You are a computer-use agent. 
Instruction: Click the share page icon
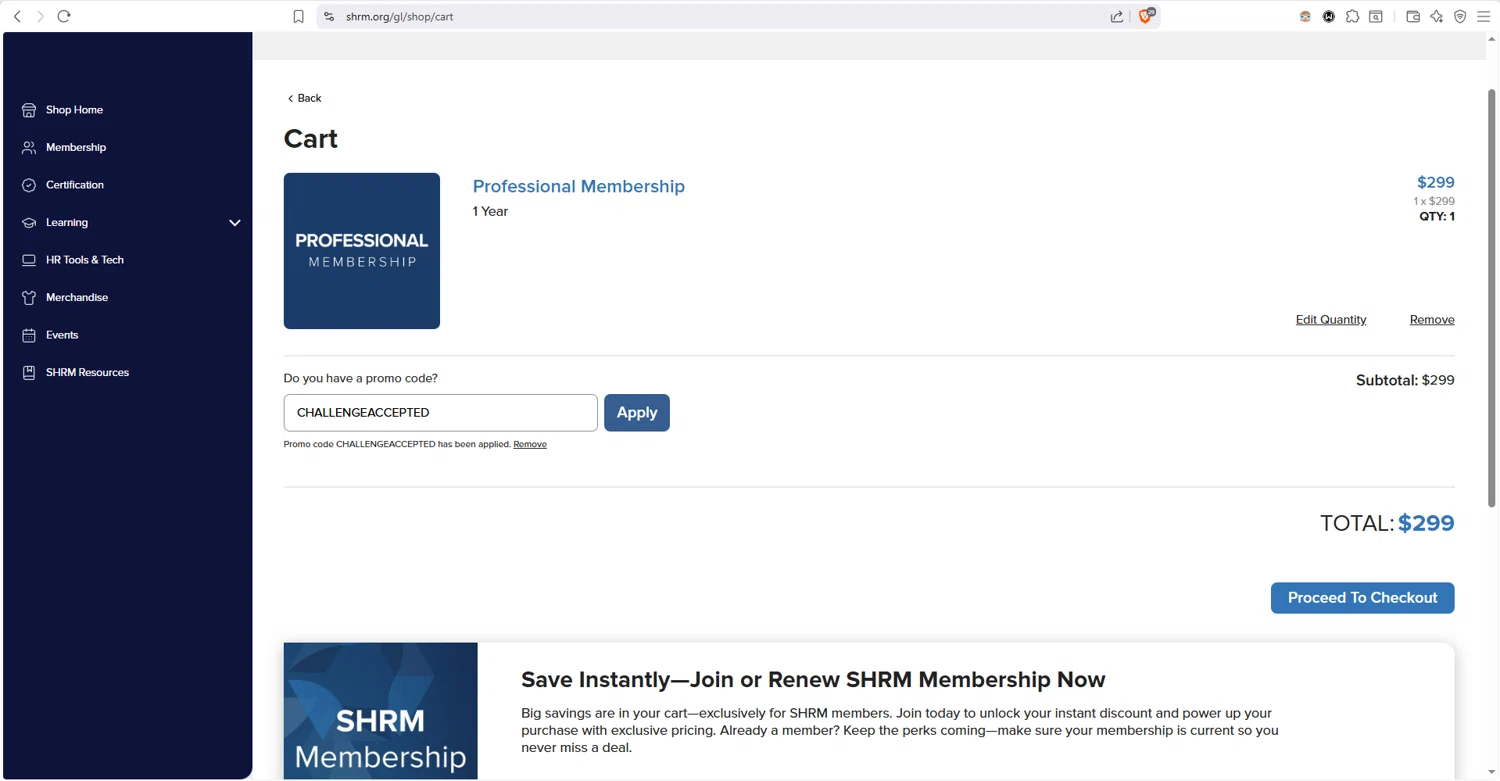[x=1117, y=16]
